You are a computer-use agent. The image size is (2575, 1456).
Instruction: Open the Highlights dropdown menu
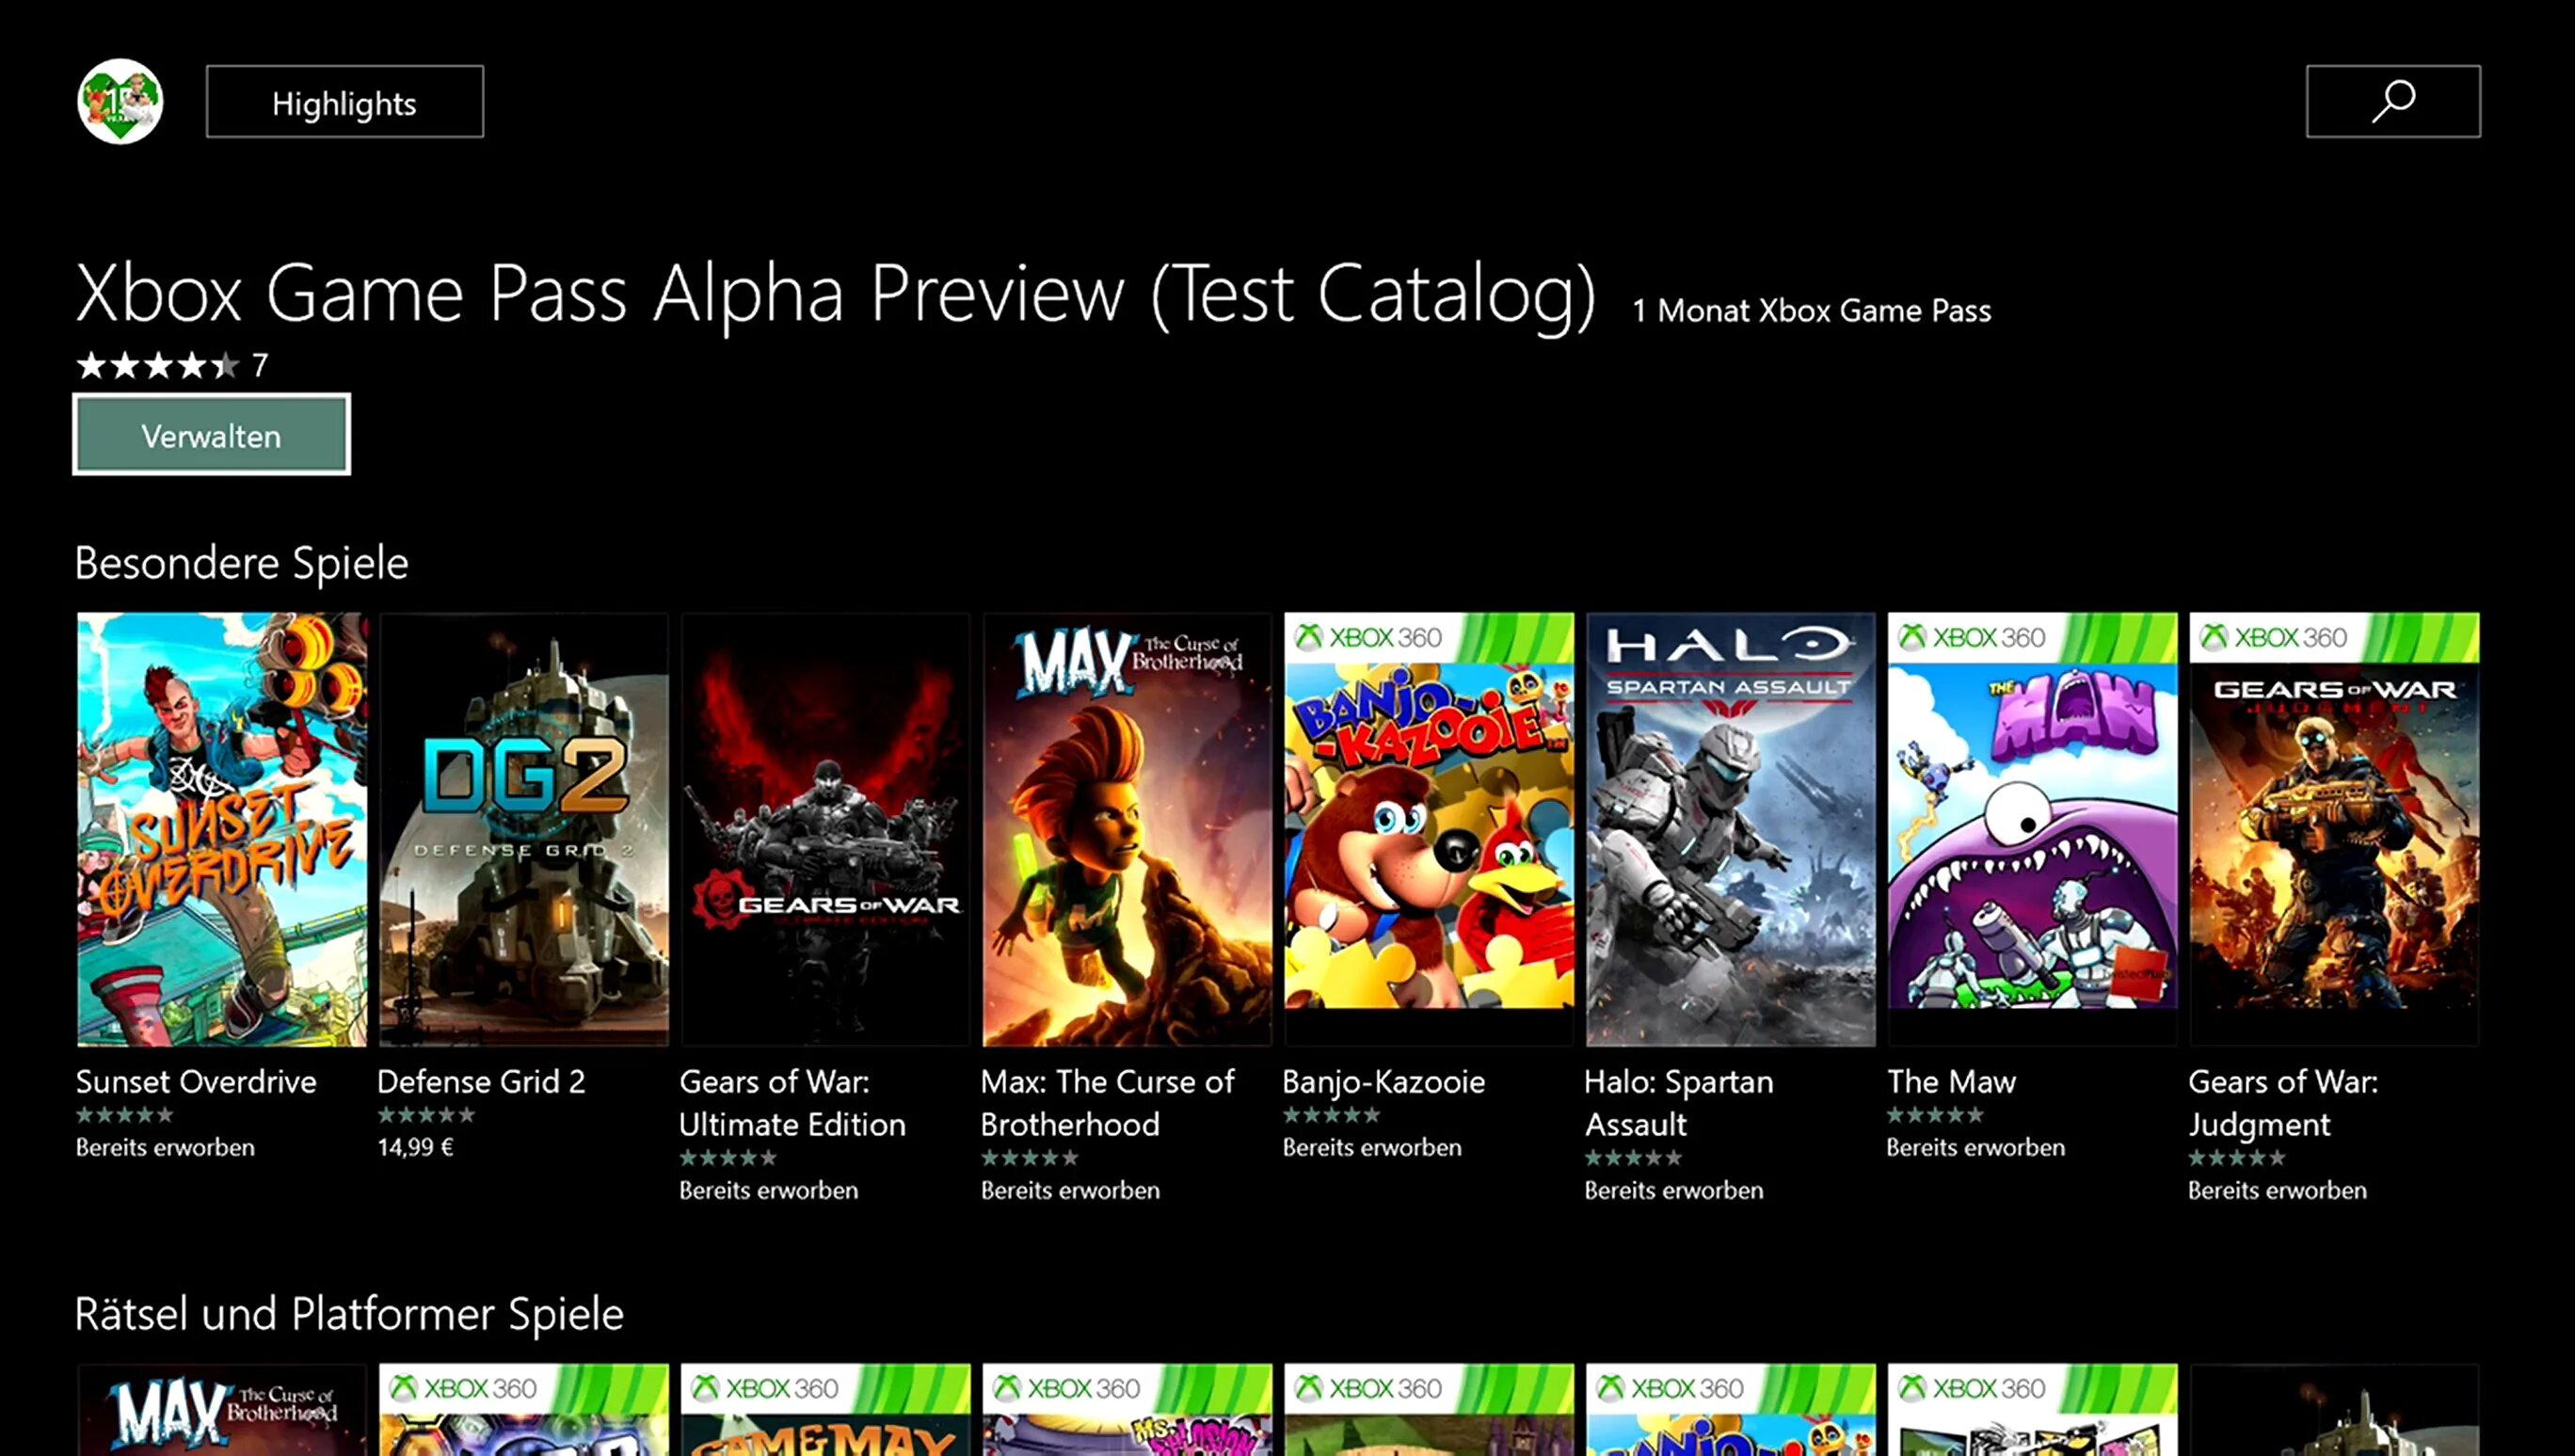(x=342, y=103)
